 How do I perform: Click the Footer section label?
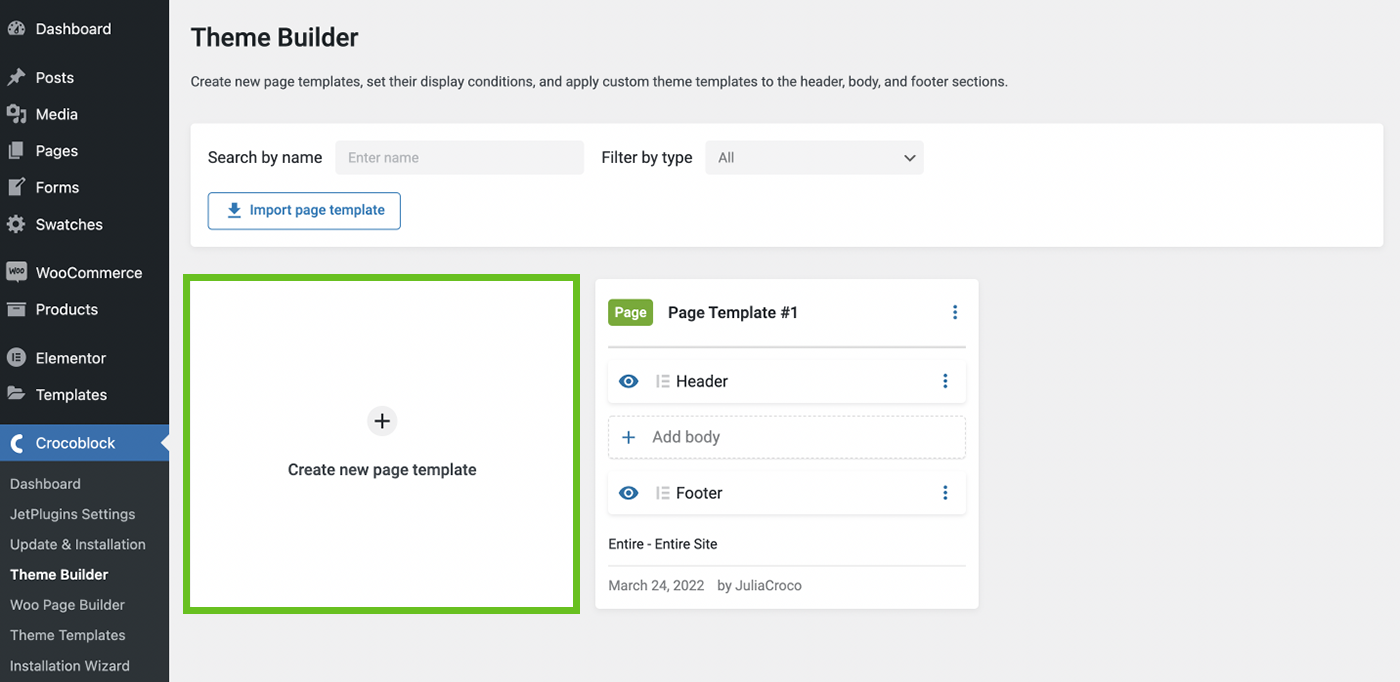699,493
